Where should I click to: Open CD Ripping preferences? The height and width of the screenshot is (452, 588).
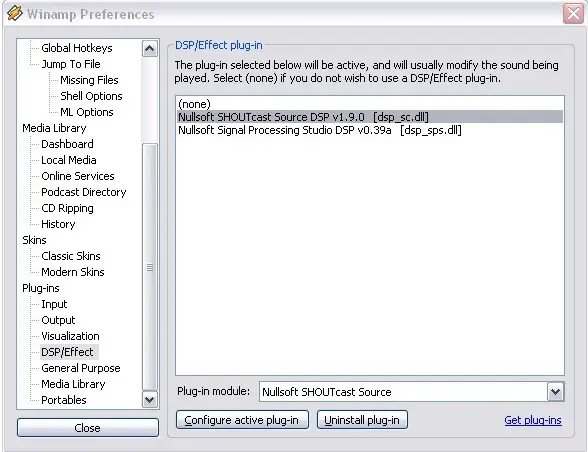67,208
